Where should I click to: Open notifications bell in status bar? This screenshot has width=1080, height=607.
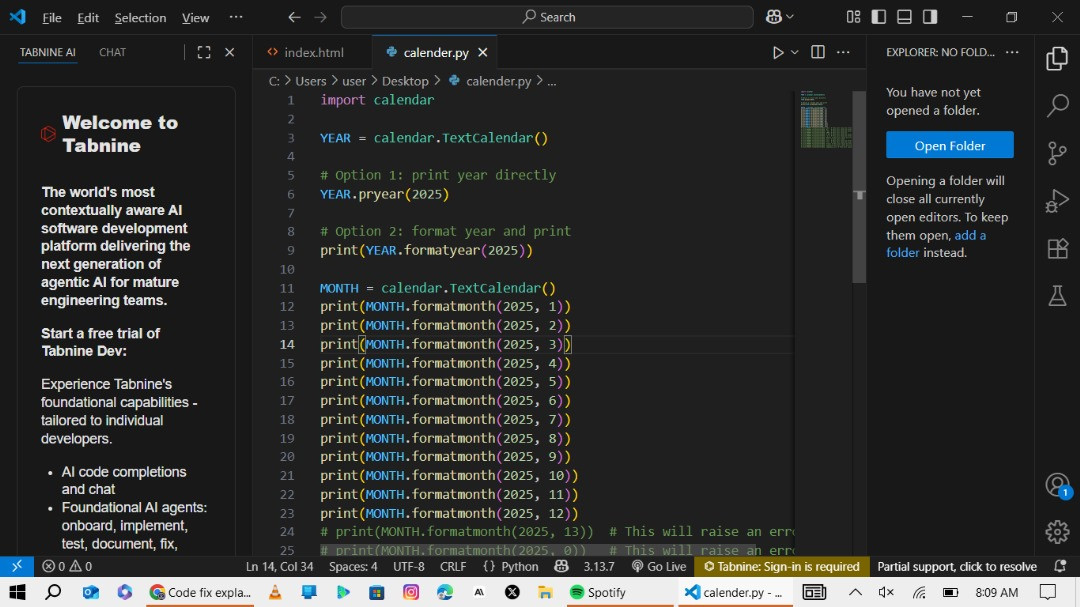click(1060, 566)
